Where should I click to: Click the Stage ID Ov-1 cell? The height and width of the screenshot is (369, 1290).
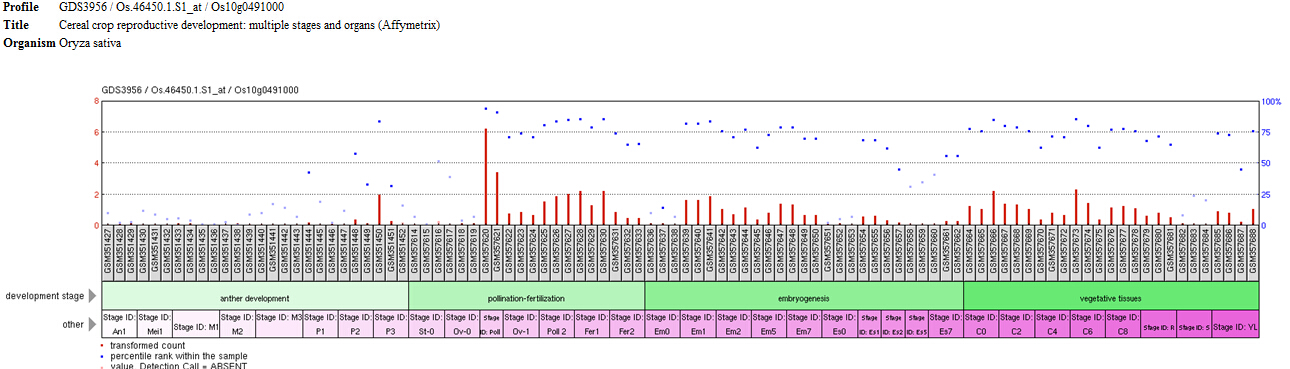521,324
